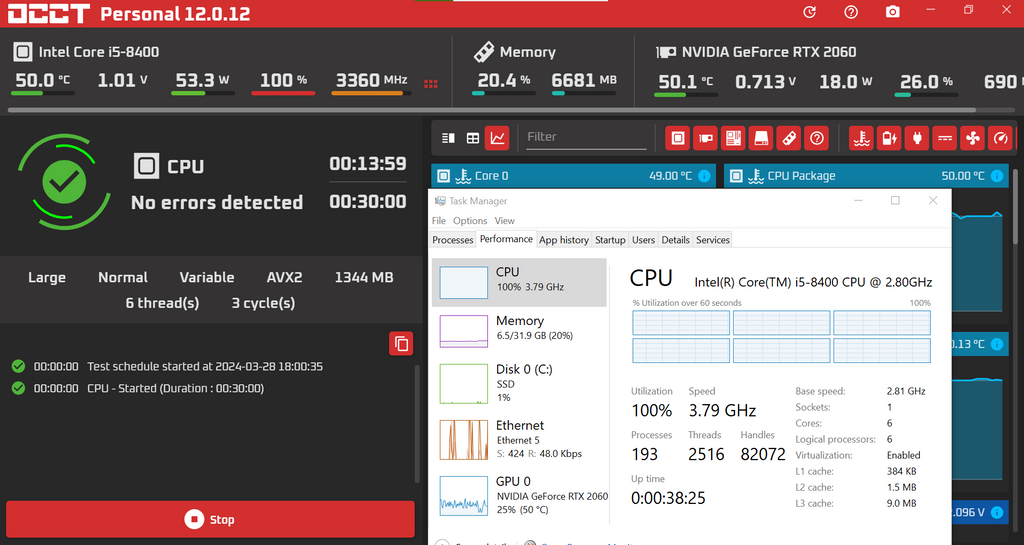The image size is (1024, 545).
Task: Click the 'Variable' load type setting
Action: 207,277
